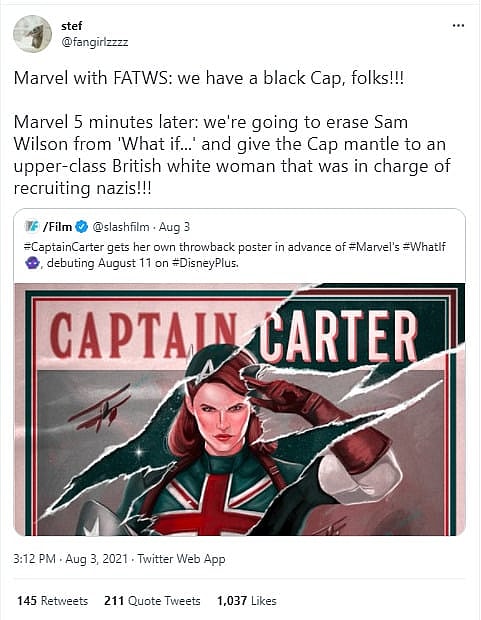Viewport: 481px width, 620px height.
Task: Click /Film's blue verified badge
Action: tap(81, 227)
